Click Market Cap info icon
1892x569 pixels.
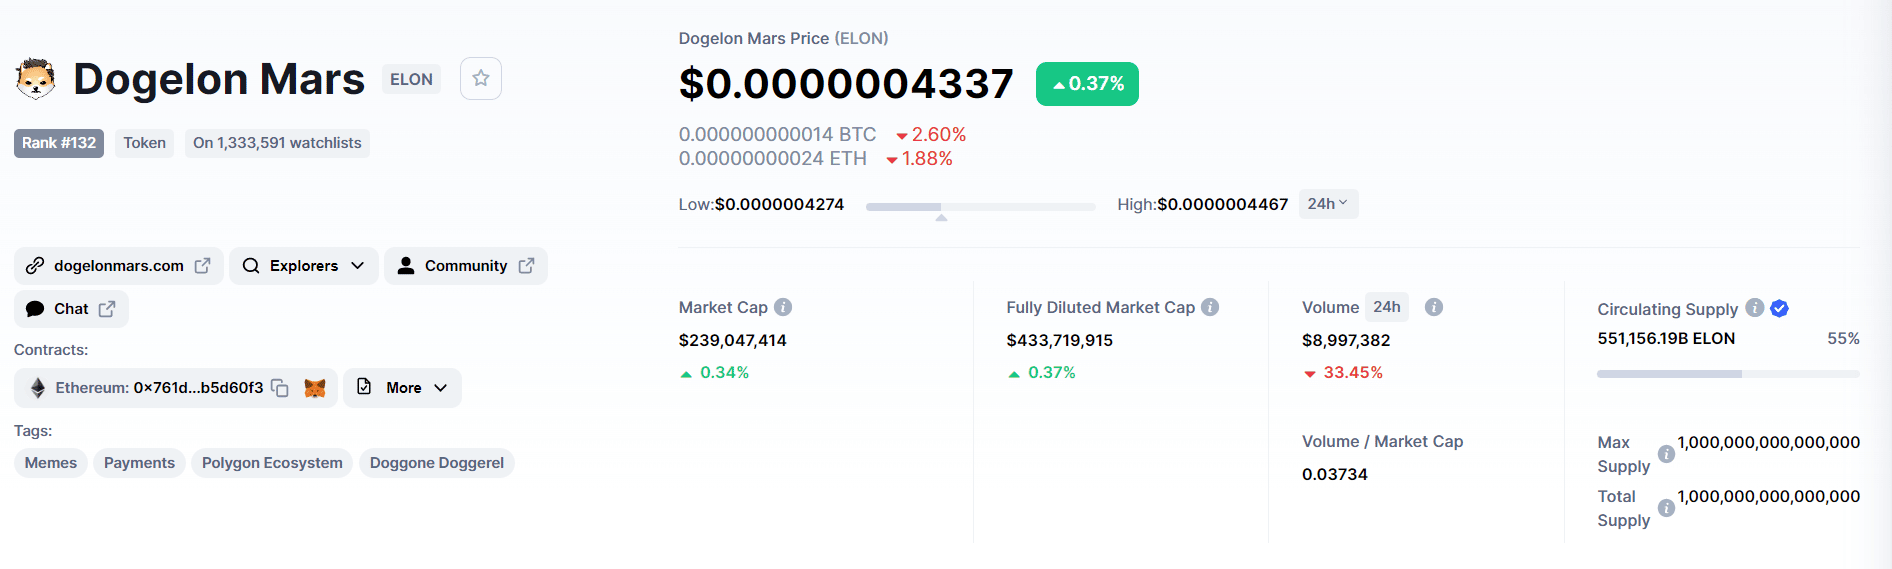783,307
